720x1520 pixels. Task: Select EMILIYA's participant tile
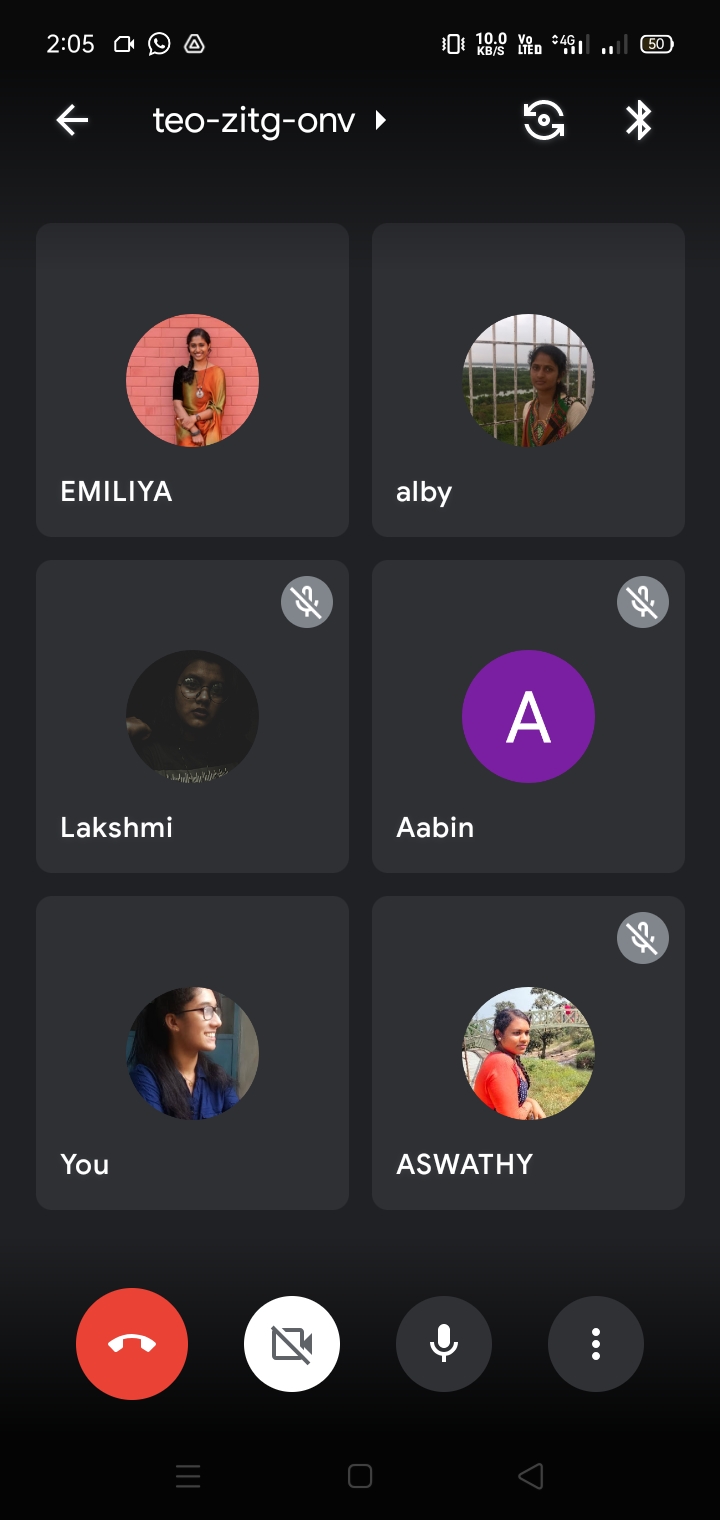point(192,380)
